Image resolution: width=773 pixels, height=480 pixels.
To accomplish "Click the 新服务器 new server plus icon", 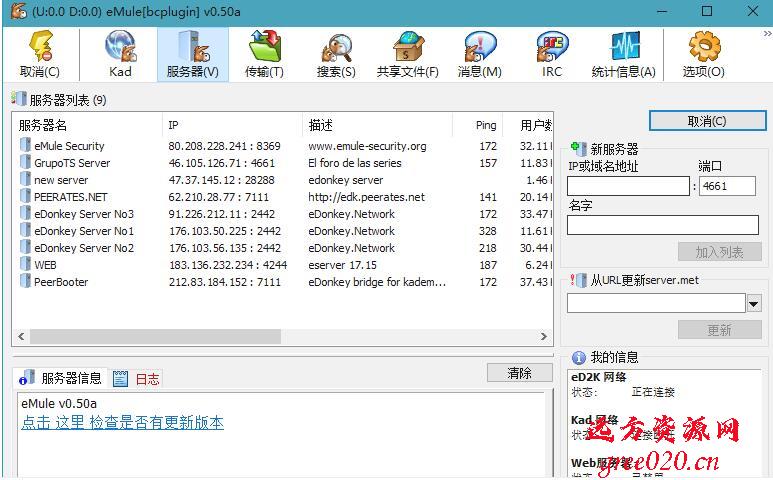I will point(578,148).
